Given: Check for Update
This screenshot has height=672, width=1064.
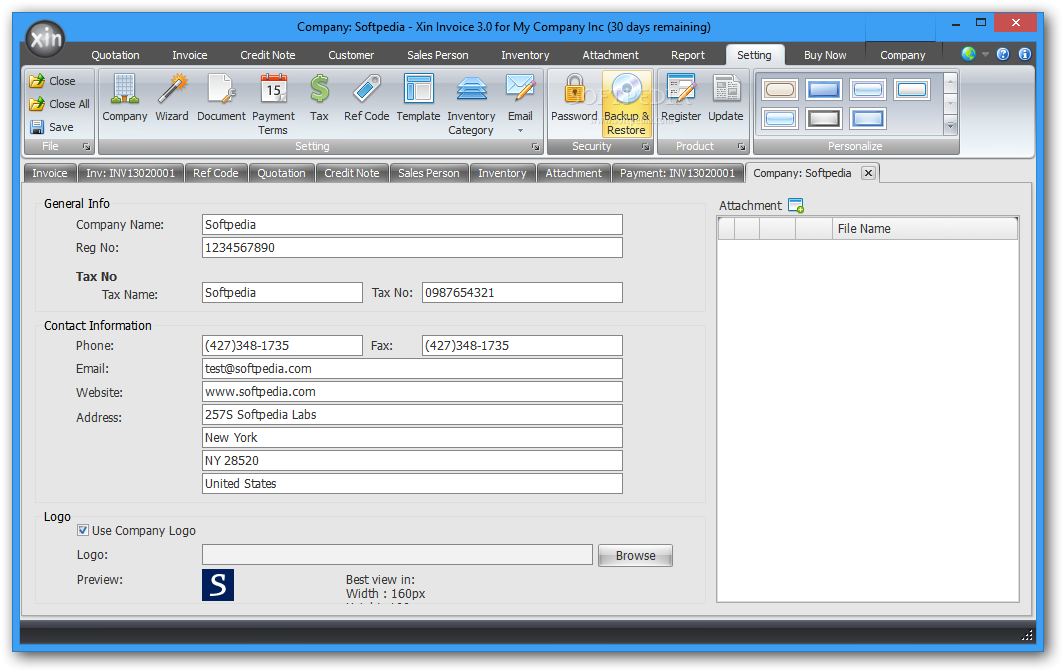Looking at the screenshot, I should (725, 98).
